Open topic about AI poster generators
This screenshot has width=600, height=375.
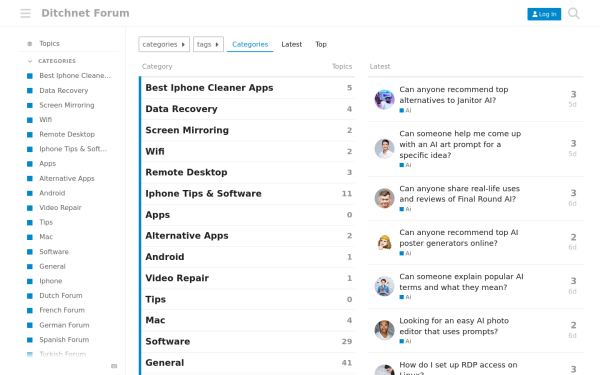tap(458, 238)
